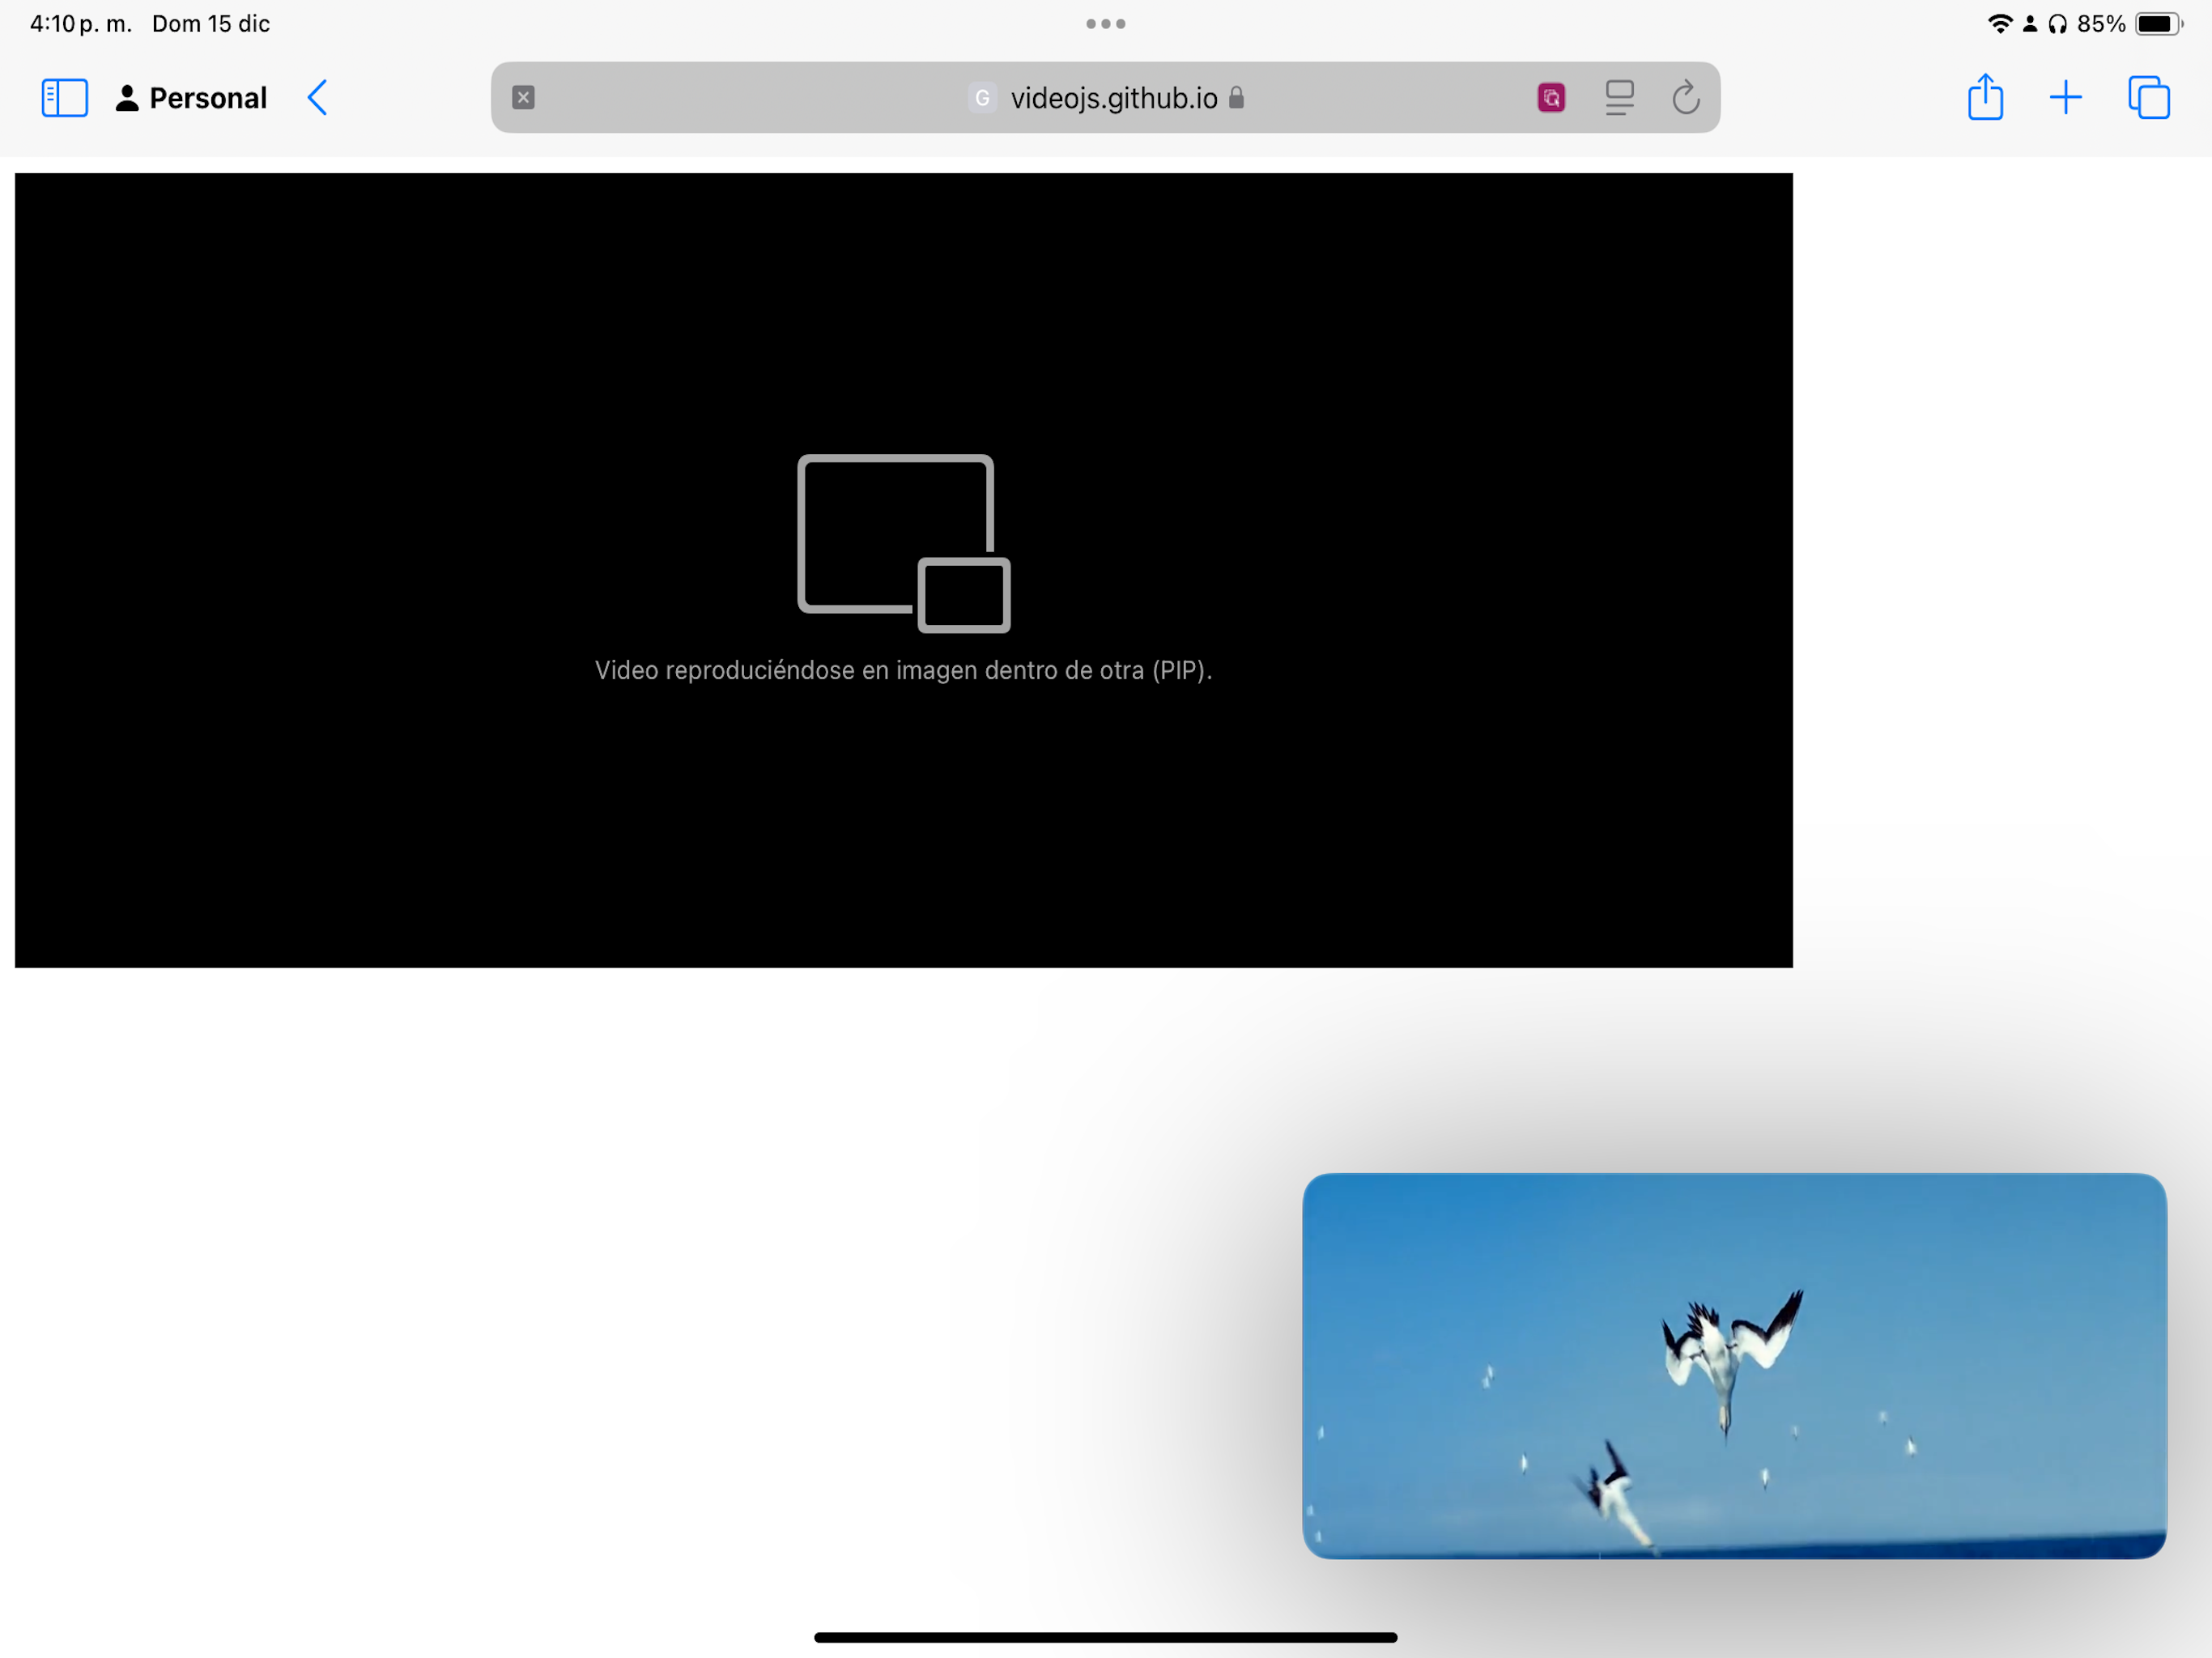2212x1658 pixels.
Task: Close the tab using the X icon
Action: click(523, 98)
